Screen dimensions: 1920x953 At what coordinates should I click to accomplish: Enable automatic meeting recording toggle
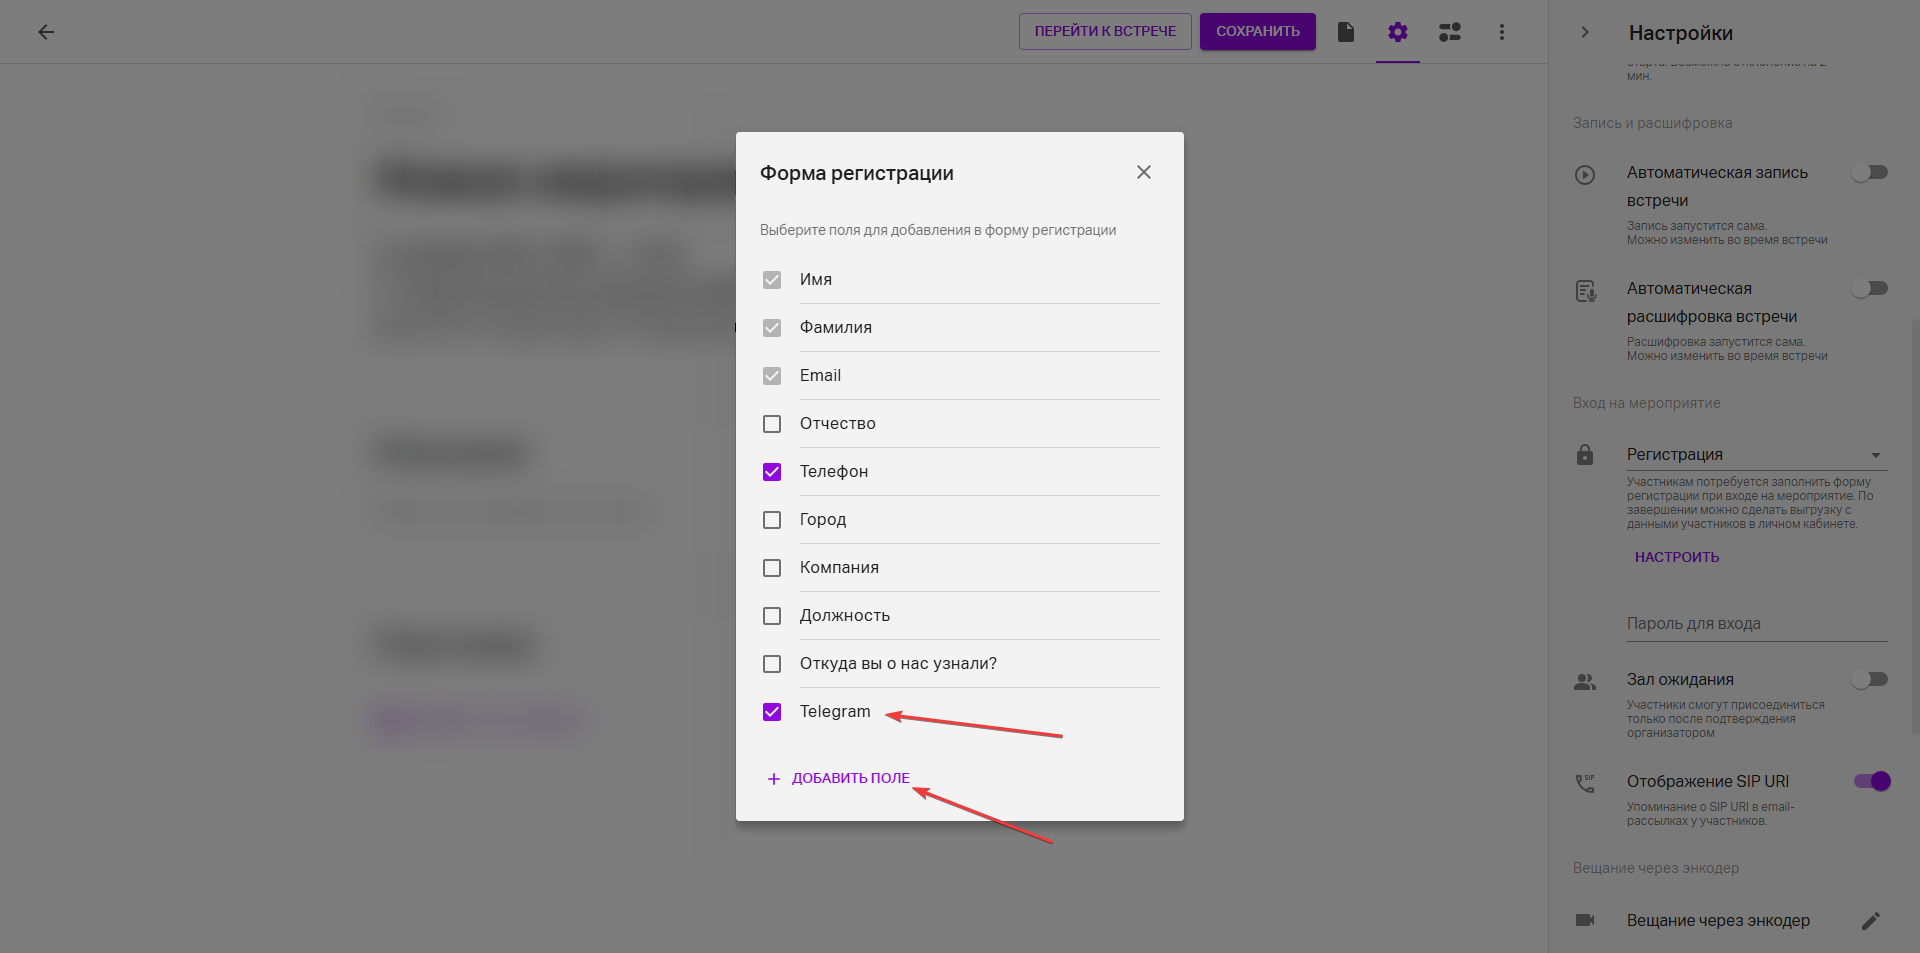[x=1869, y=173]
